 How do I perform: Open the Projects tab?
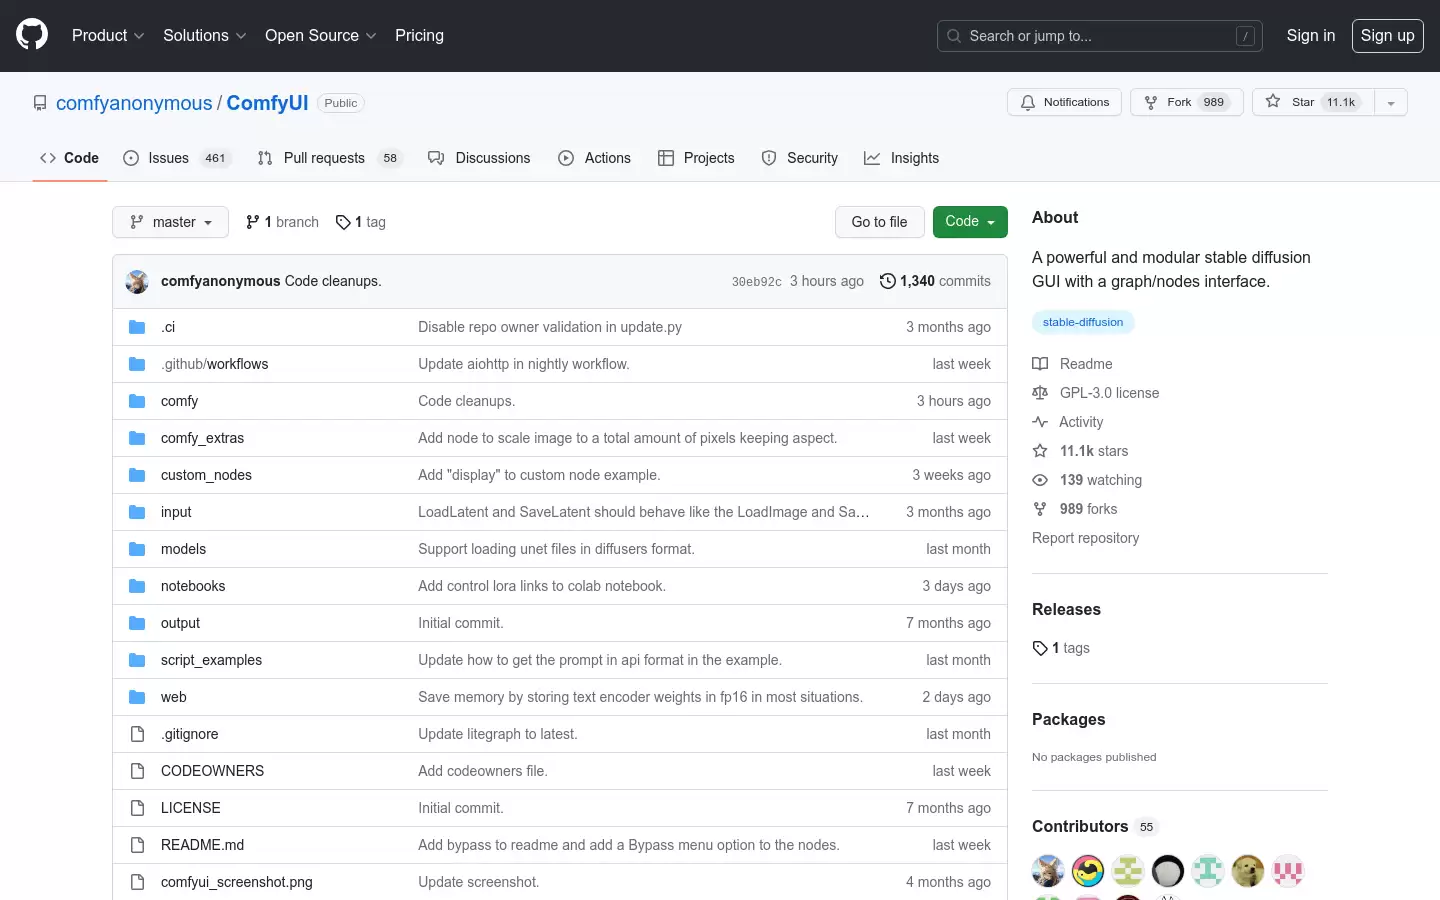[x=696, y=158]
